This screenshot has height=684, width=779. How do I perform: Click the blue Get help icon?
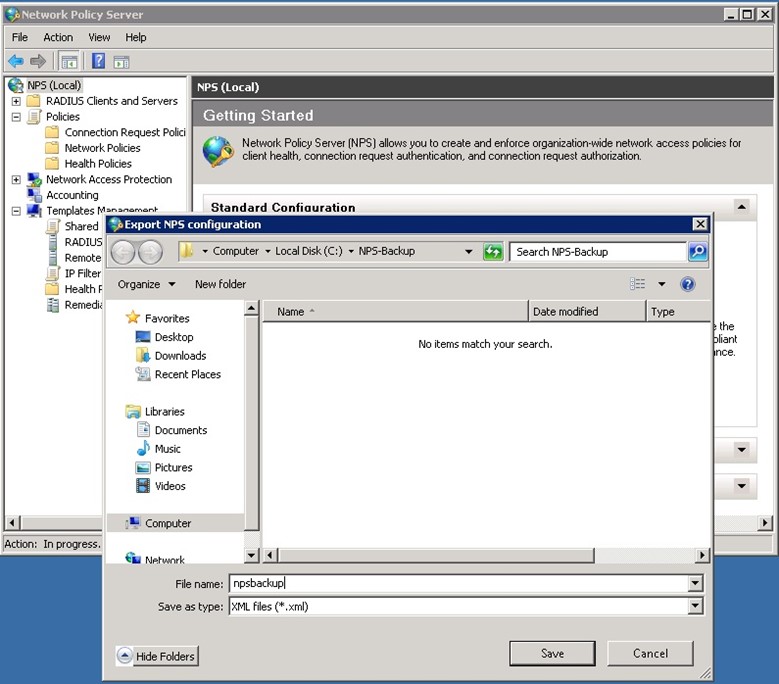point(688,284)
